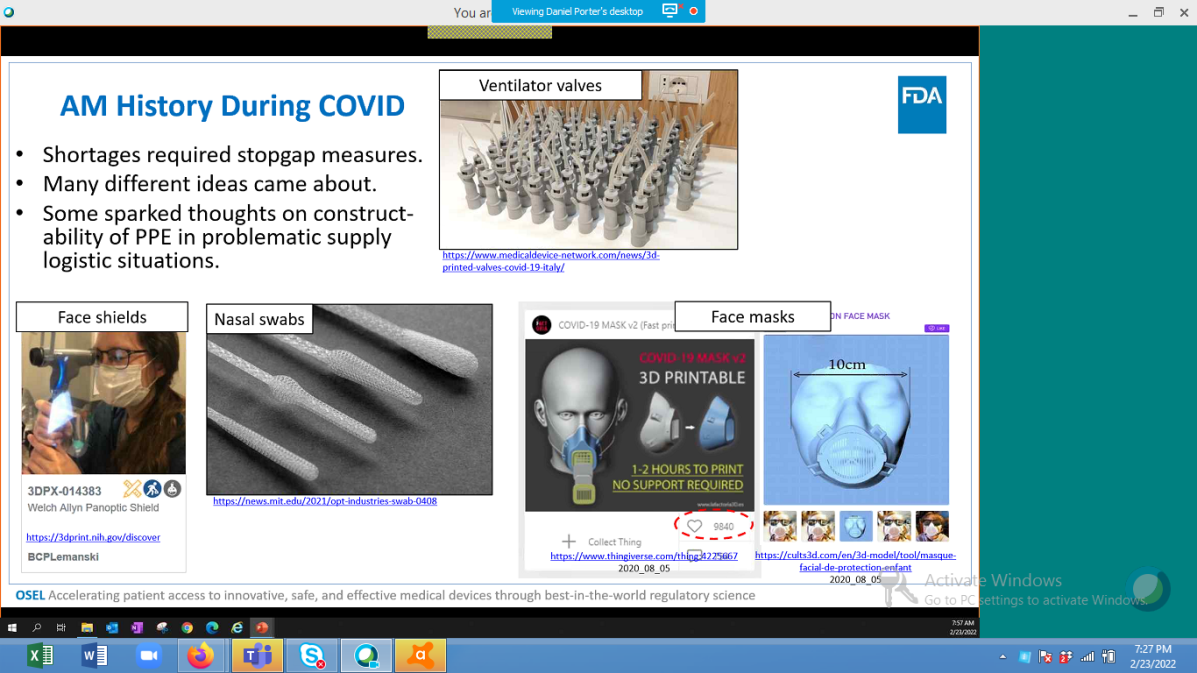This screenshot has width=1197, height=673.
Task: Select the Webex taskbar icon
Action: [x=366, y=655]
